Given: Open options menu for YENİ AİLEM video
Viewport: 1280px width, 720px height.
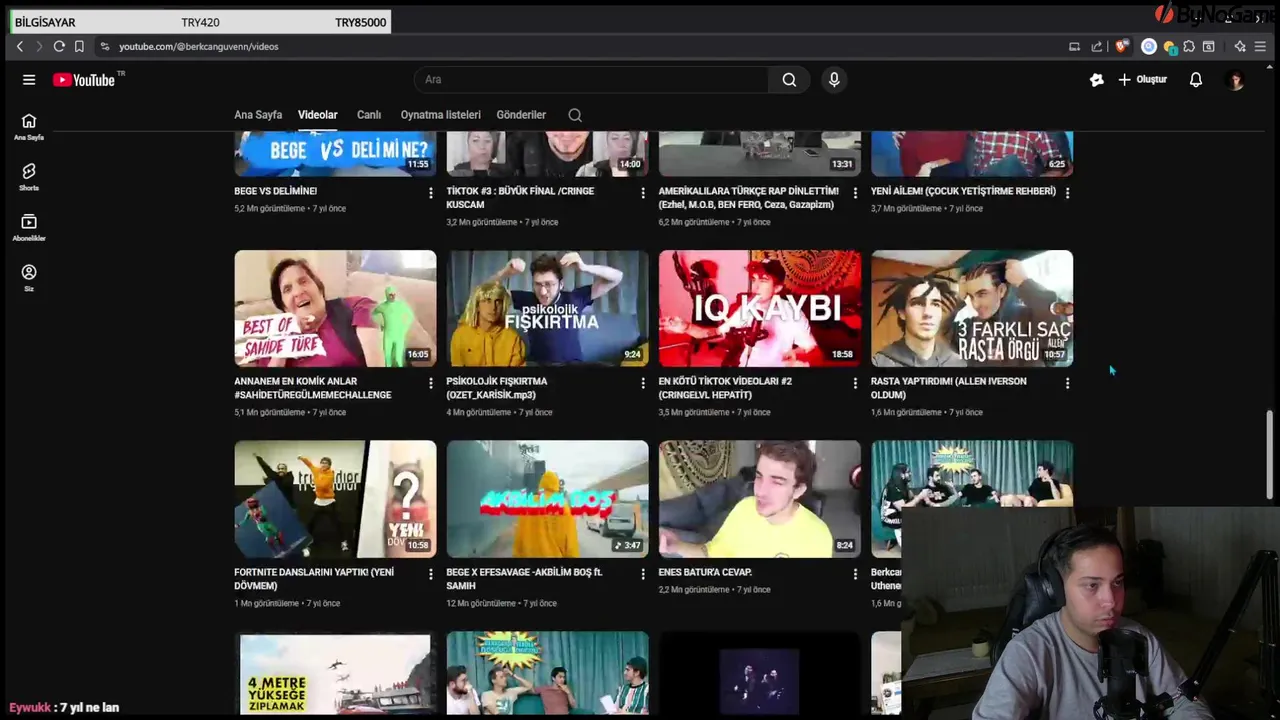Looking at the screenshot, I should 1067,192.
